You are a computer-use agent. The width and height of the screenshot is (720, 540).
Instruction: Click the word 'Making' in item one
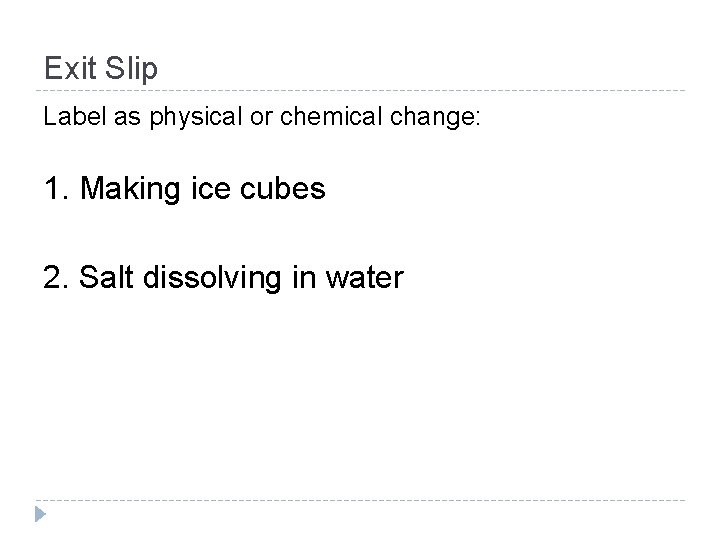[130, 189]
